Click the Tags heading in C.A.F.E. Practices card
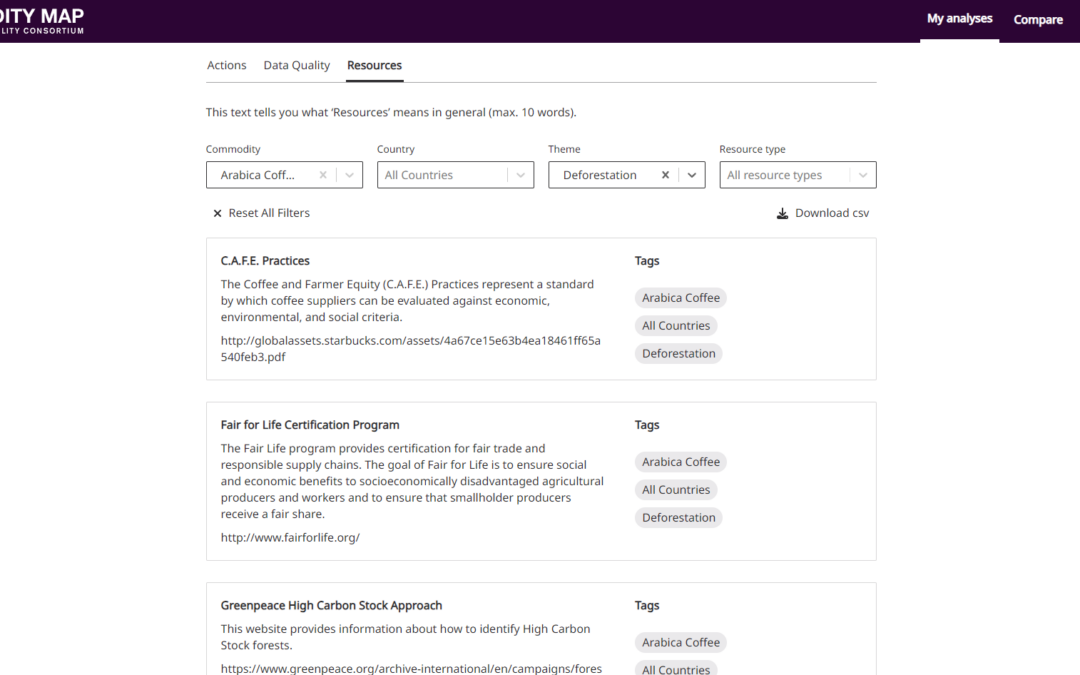 coord(647,261)
